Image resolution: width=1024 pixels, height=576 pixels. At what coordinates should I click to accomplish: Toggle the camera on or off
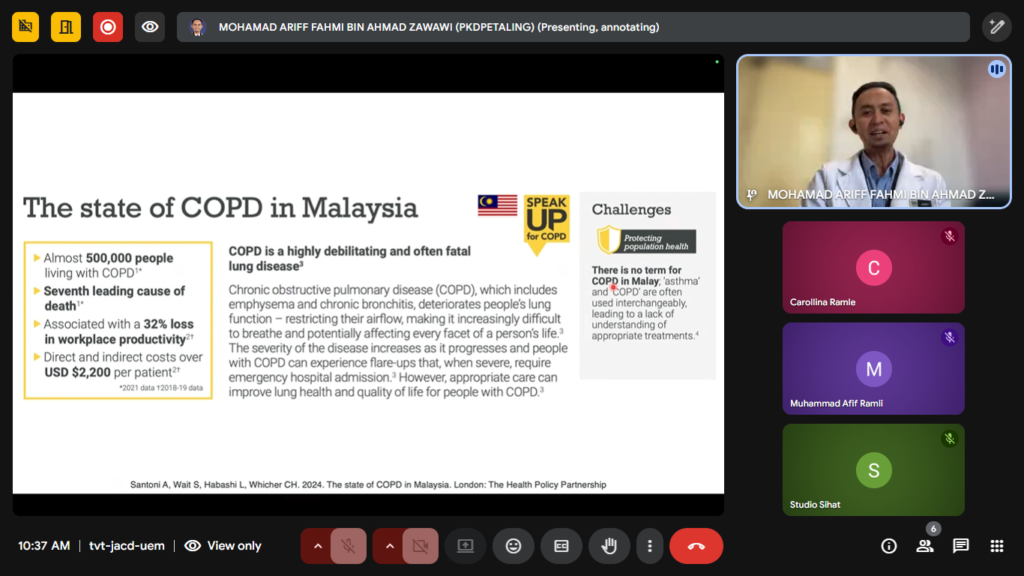click(x=420, y=546)
